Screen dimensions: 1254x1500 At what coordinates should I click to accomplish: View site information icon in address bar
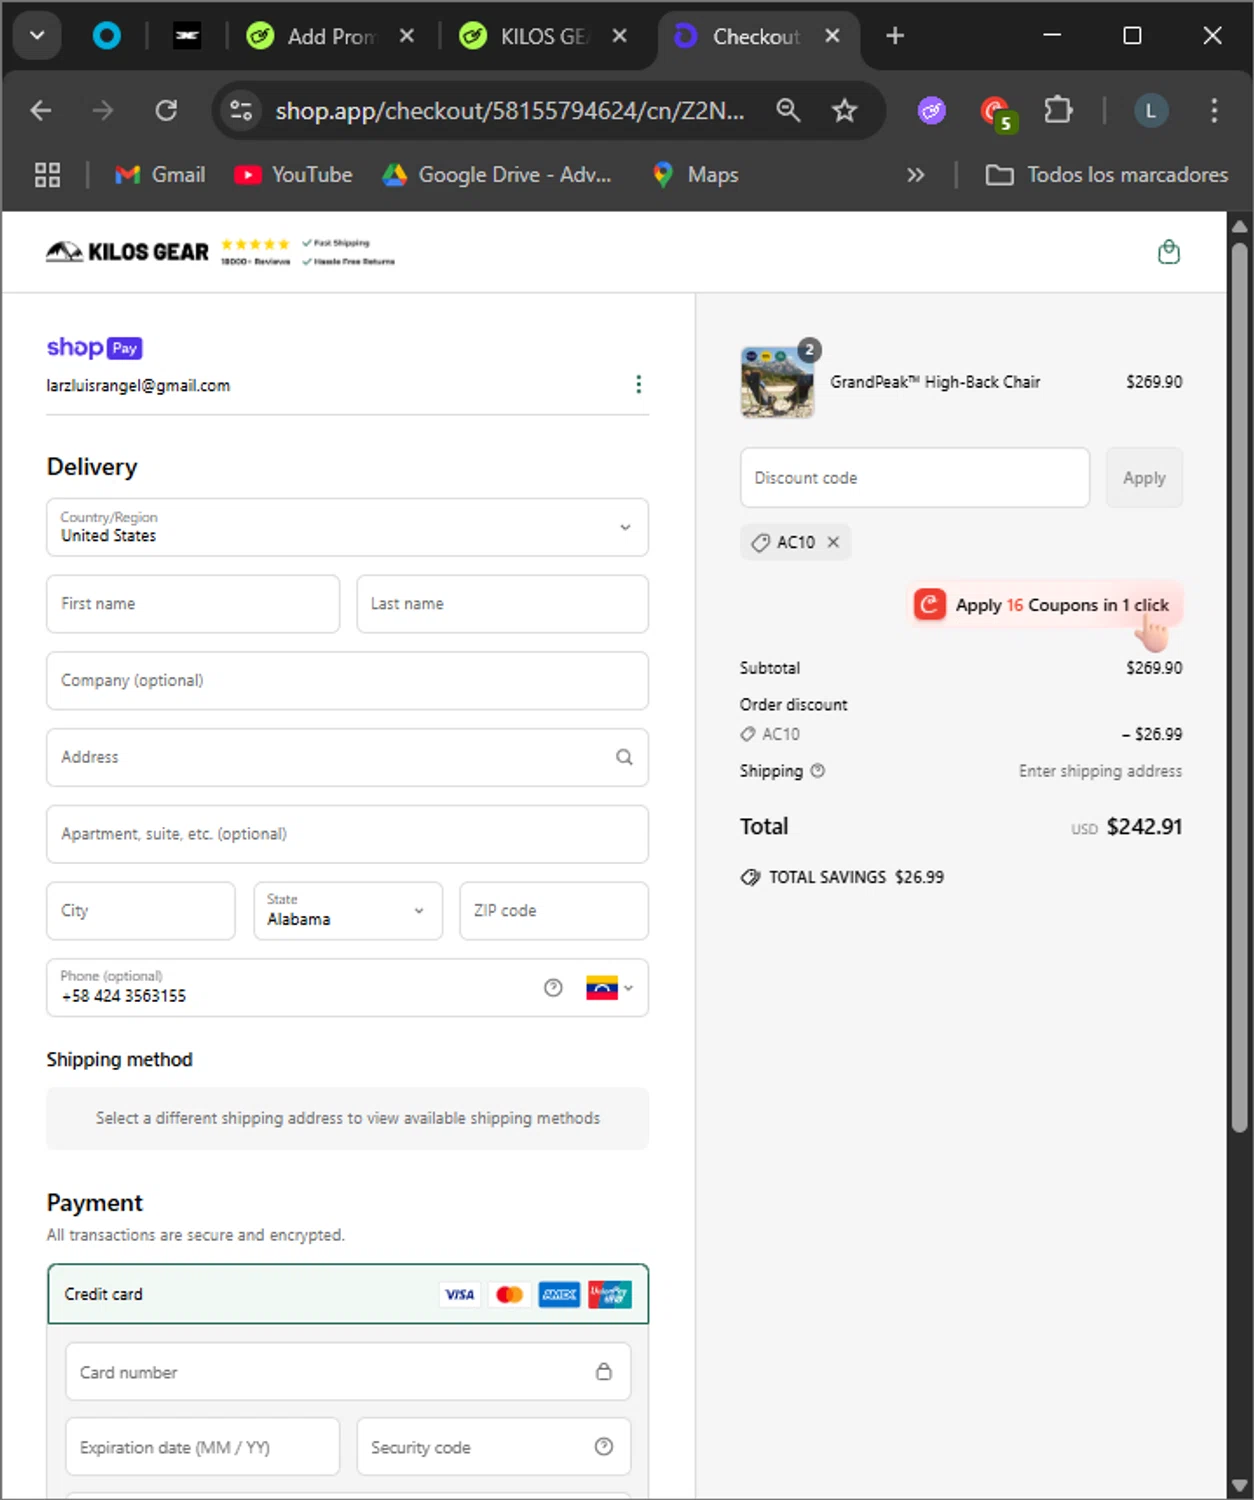[x=241, y=111]
